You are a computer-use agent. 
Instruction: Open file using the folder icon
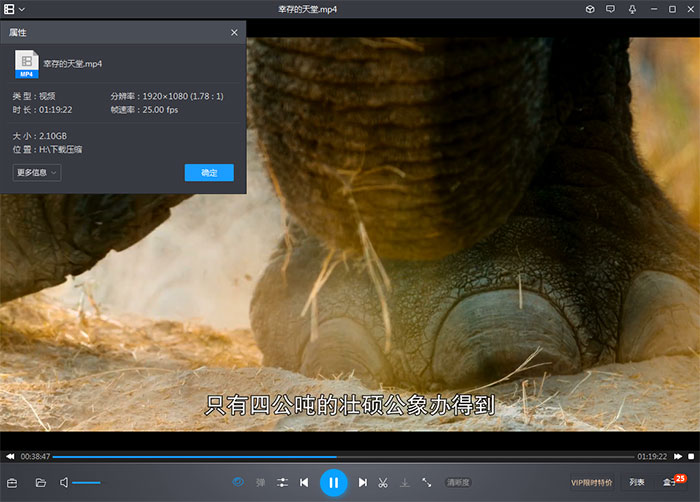[41, 483]
